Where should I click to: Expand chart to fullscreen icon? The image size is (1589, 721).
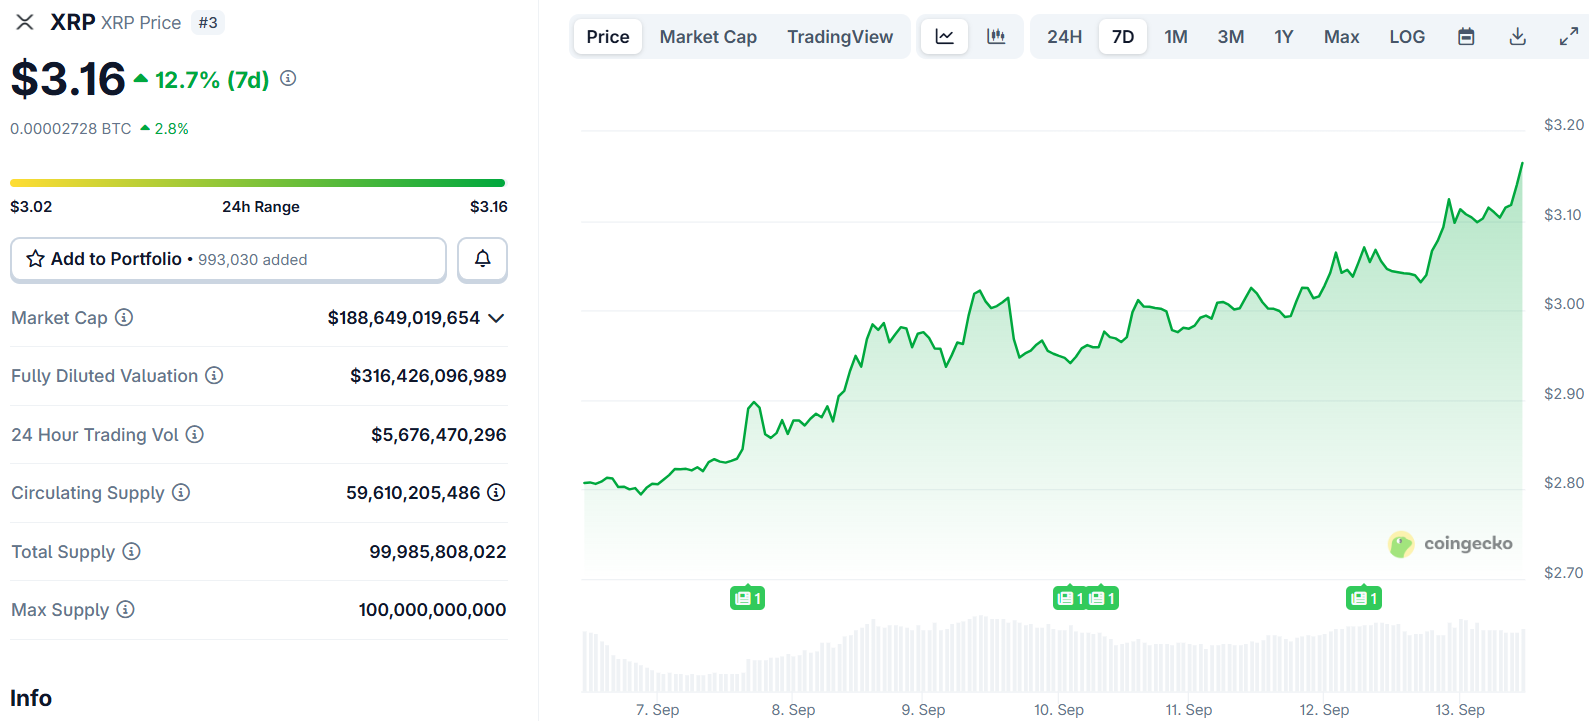(x=1569, y=37)
